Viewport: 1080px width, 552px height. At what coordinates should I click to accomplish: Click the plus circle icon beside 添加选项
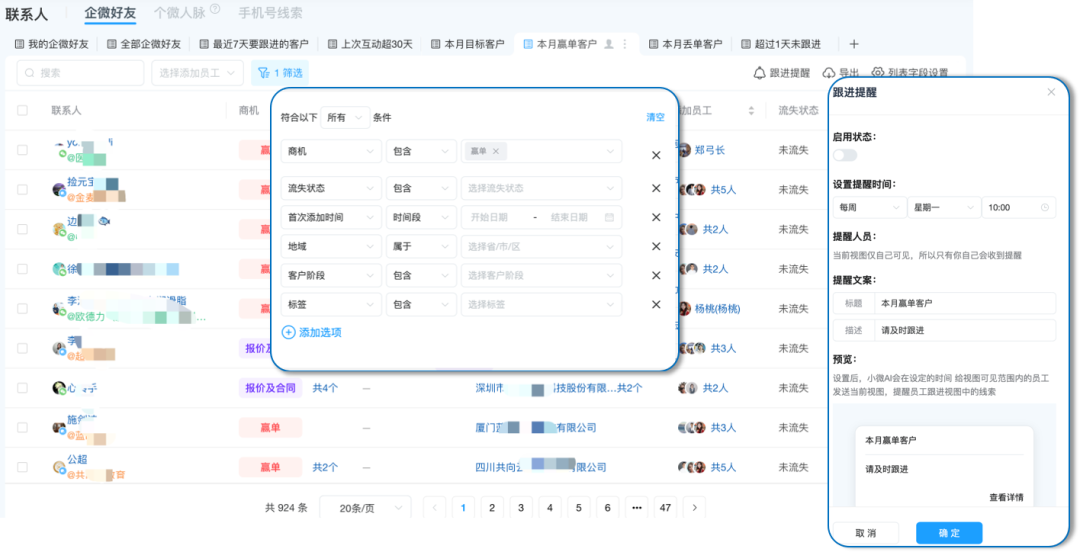(x=289, y=332)
